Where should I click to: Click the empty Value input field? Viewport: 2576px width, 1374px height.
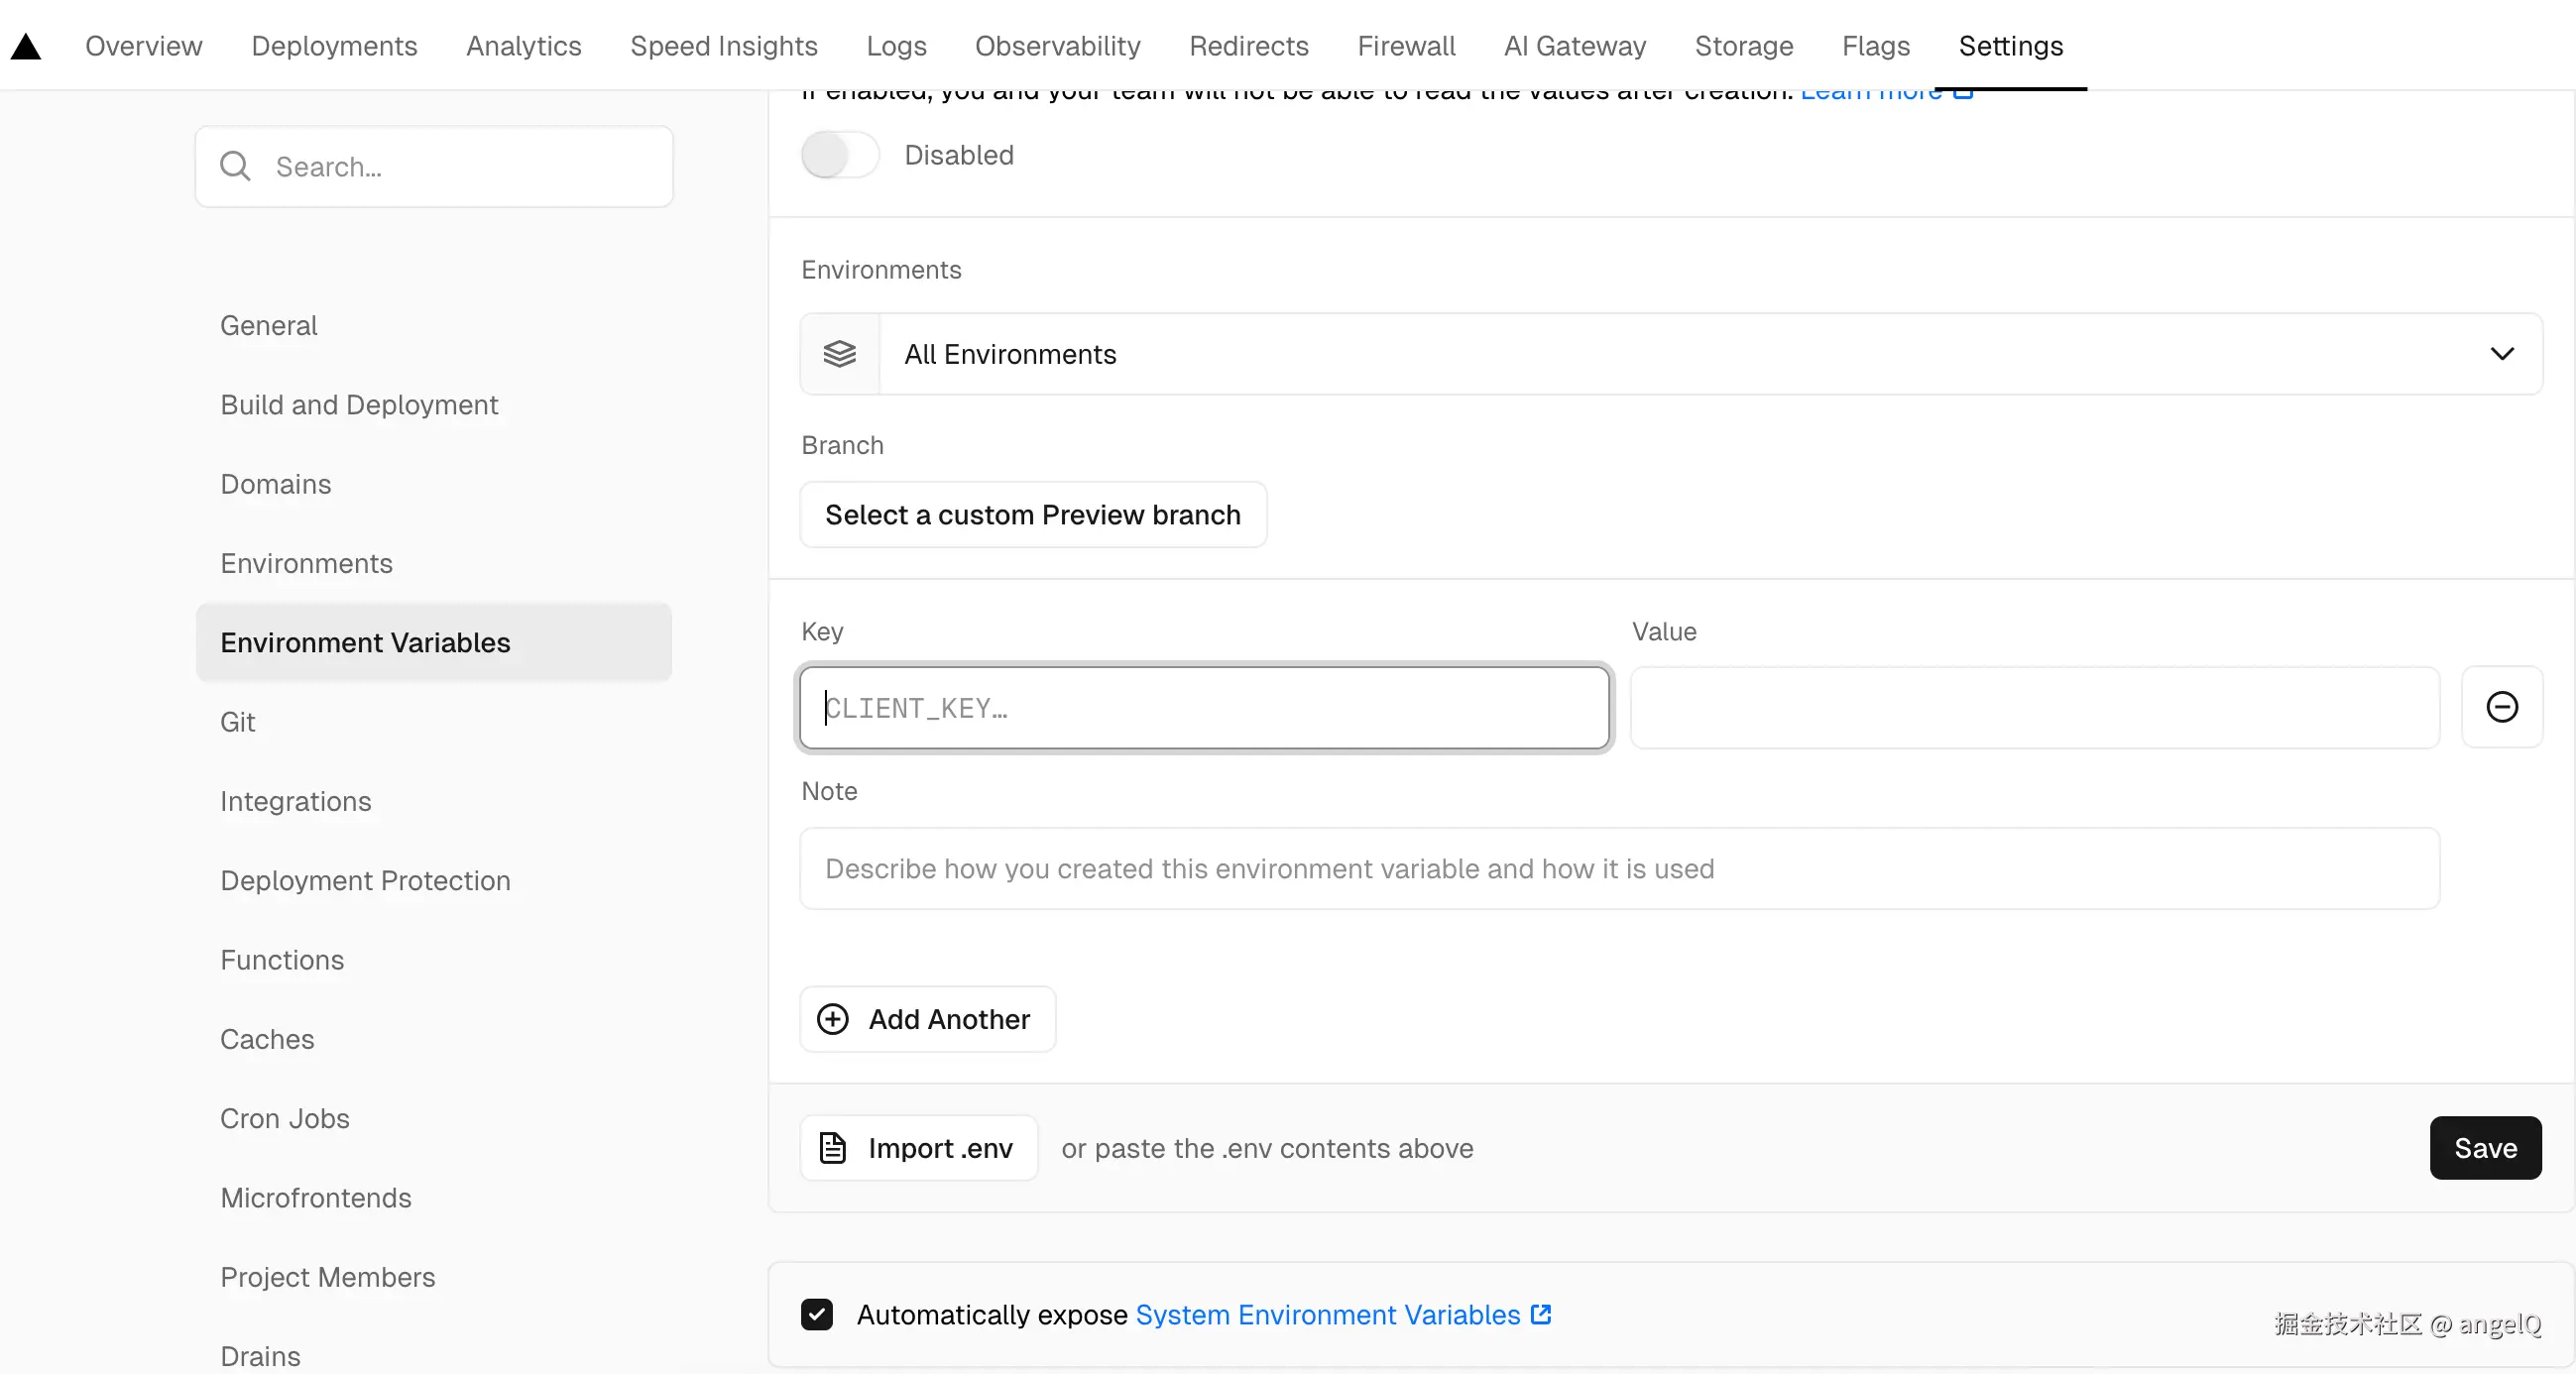(2034, 708)
